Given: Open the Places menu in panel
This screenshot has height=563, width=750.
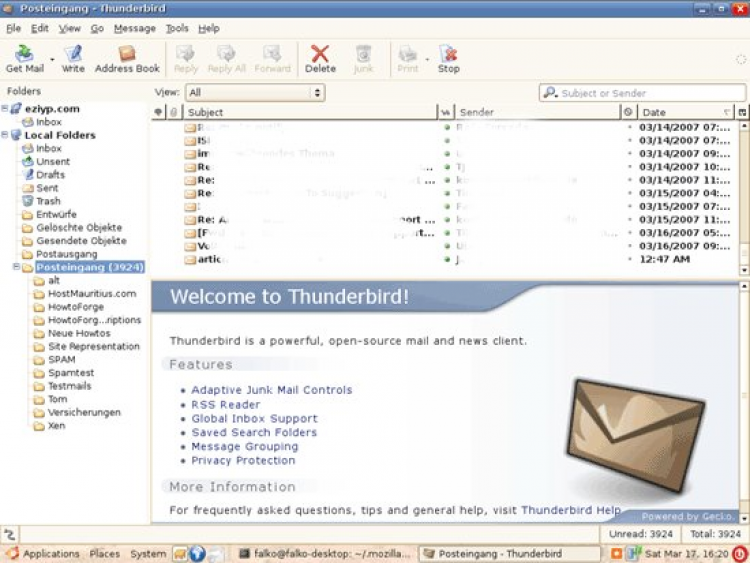Looking at the screenshot, I should [104, 553].
